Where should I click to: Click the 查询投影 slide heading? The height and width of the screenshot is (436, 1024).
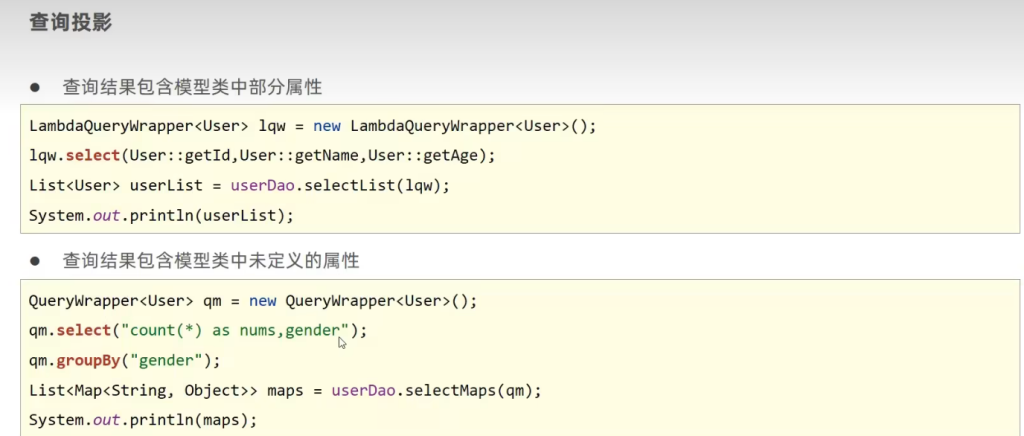point(69,23)
